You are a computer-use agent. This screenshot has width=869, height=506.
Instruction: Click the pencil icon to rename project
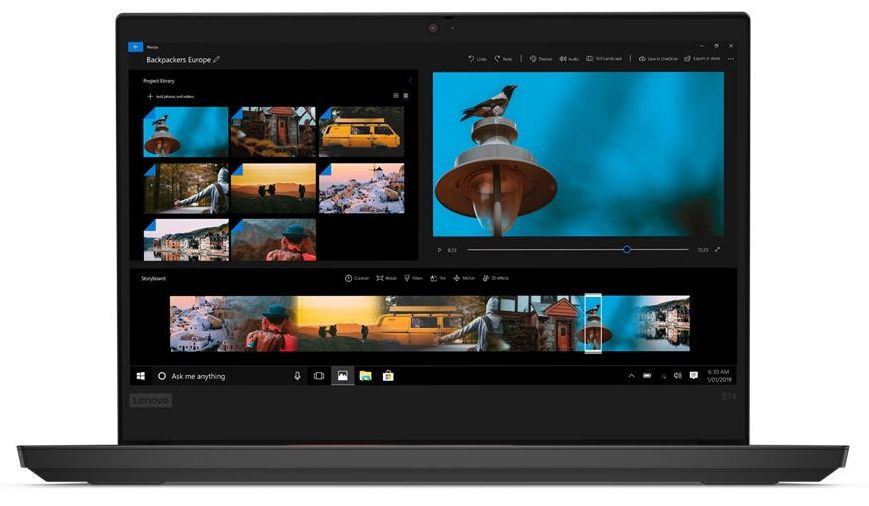(x=217, y=60)
